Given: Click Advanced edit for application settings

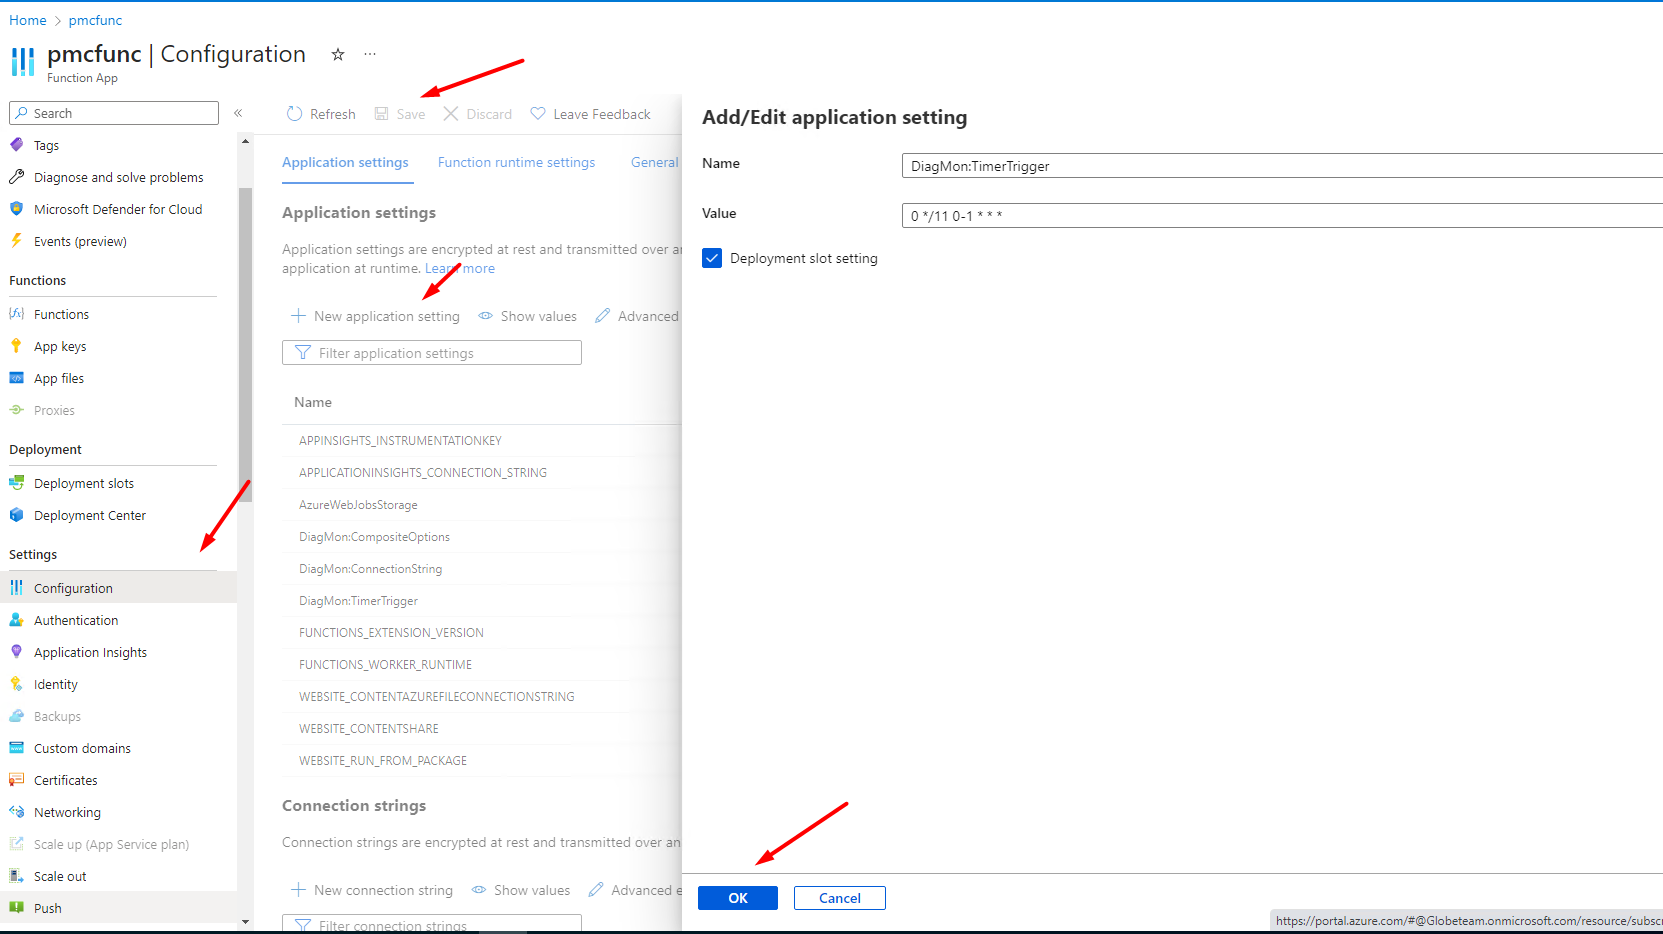Looking at the screenshot, I should (637, 316).
